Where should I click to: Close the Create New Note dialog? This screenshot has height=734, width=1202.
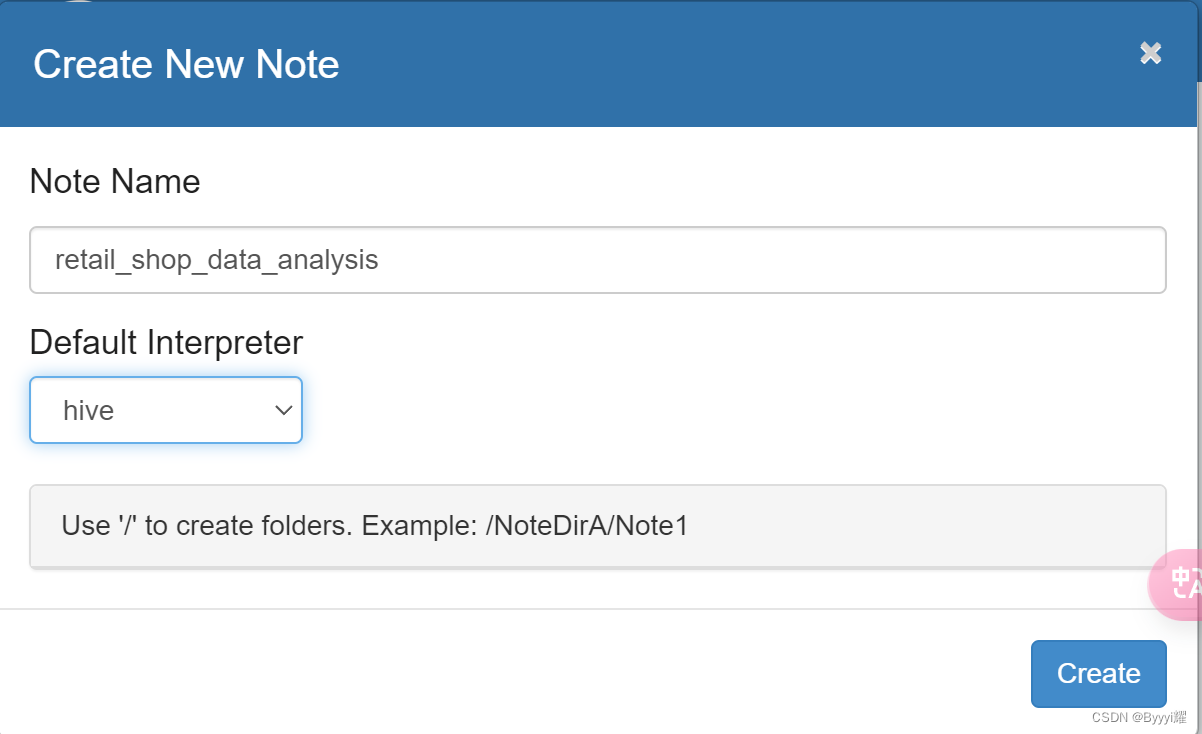tap(1150, 53)
